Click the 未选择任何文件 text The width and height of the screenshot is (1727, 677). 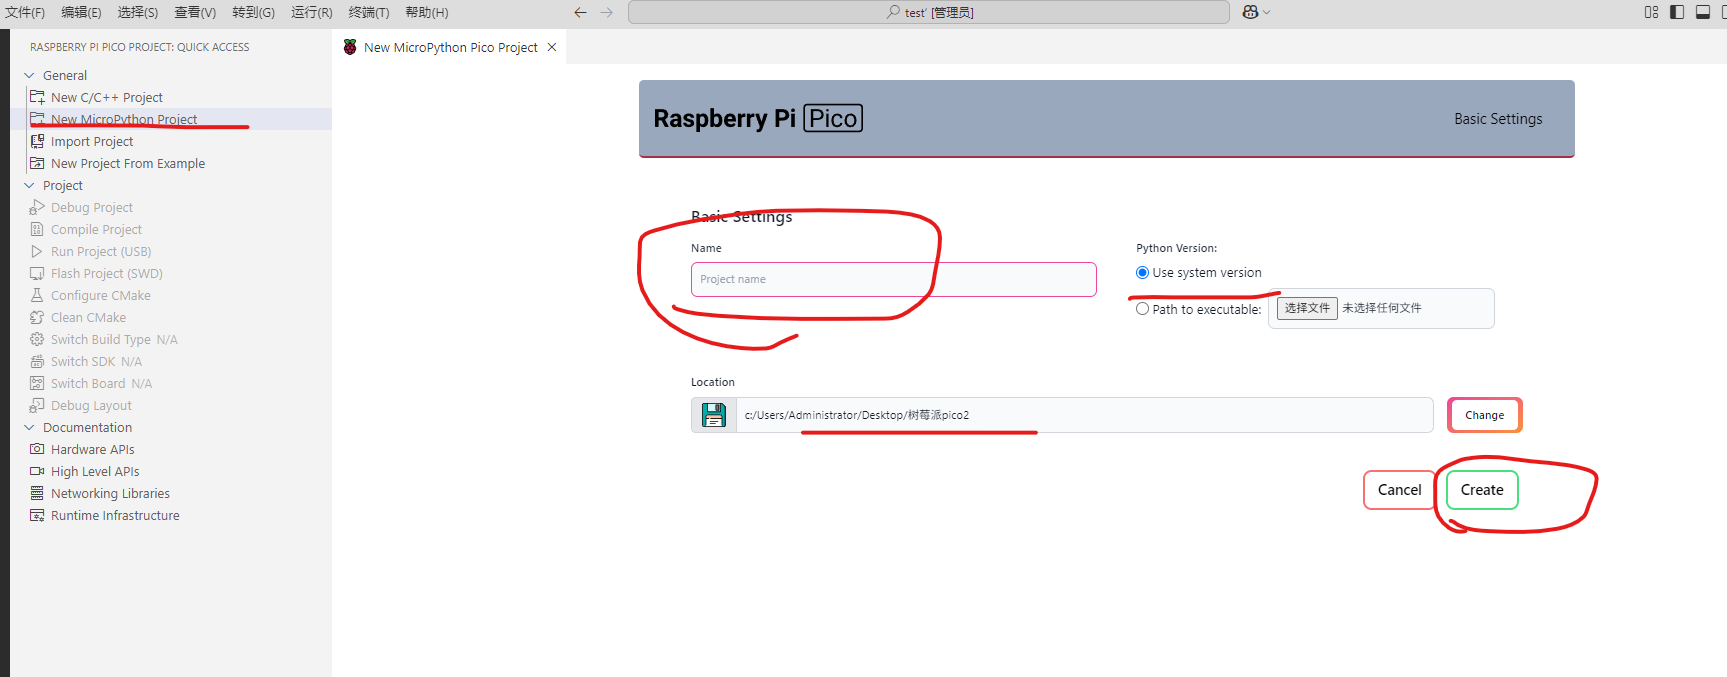coord(1381,308)
